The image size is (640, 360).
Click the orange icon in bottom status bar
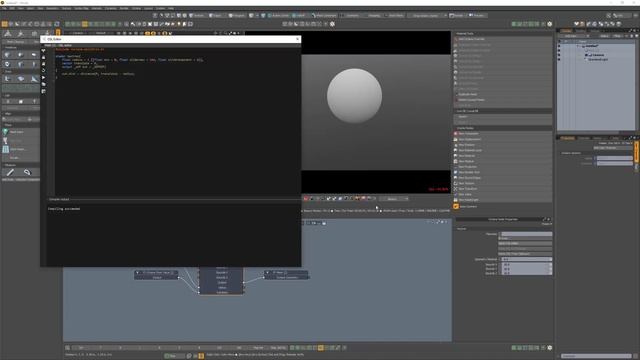click(x=201, y=356)
